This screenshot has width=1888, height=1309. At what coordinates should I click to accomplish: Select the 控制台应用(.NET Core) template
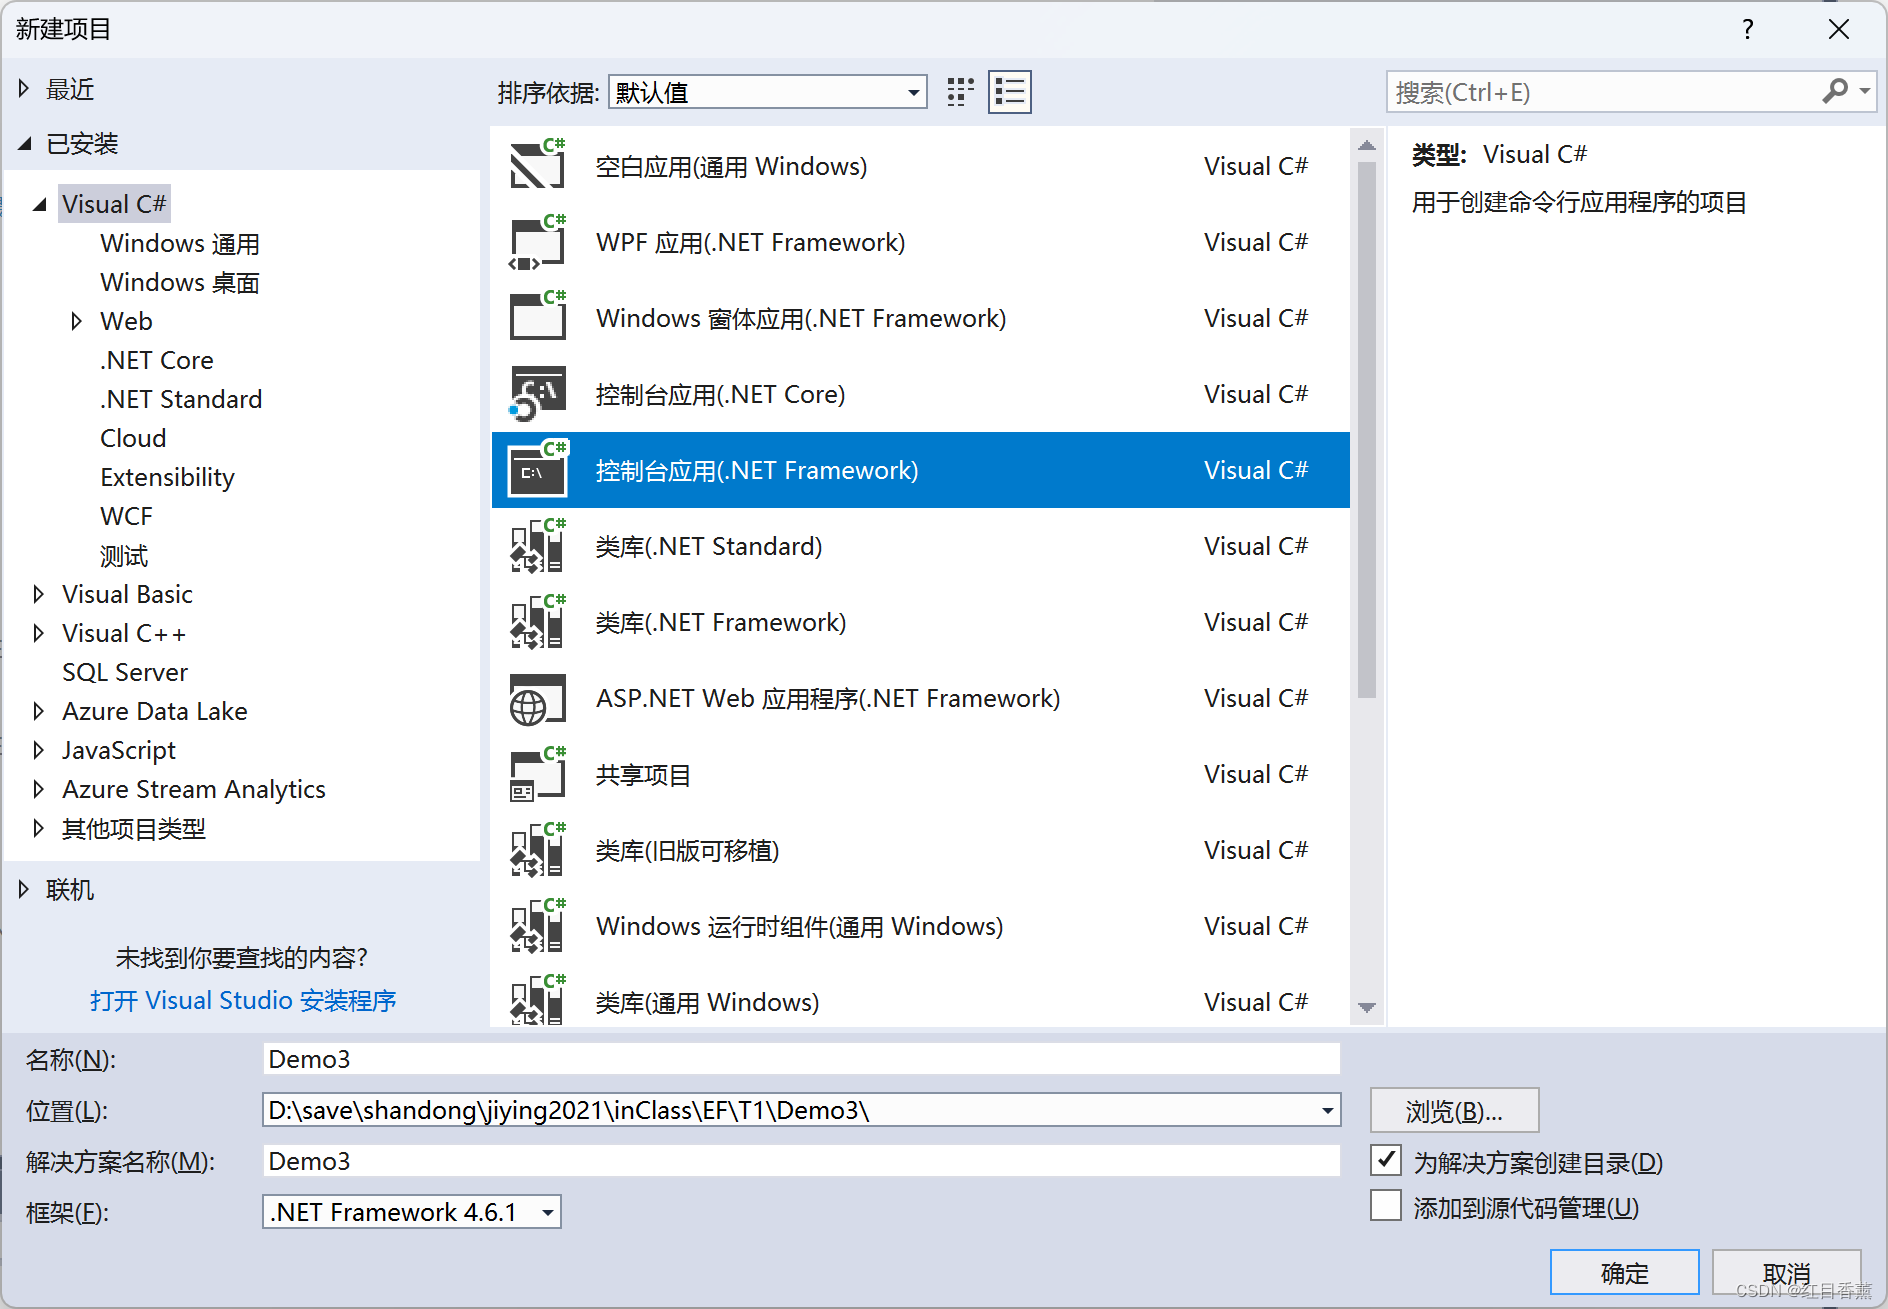point(722,394)
